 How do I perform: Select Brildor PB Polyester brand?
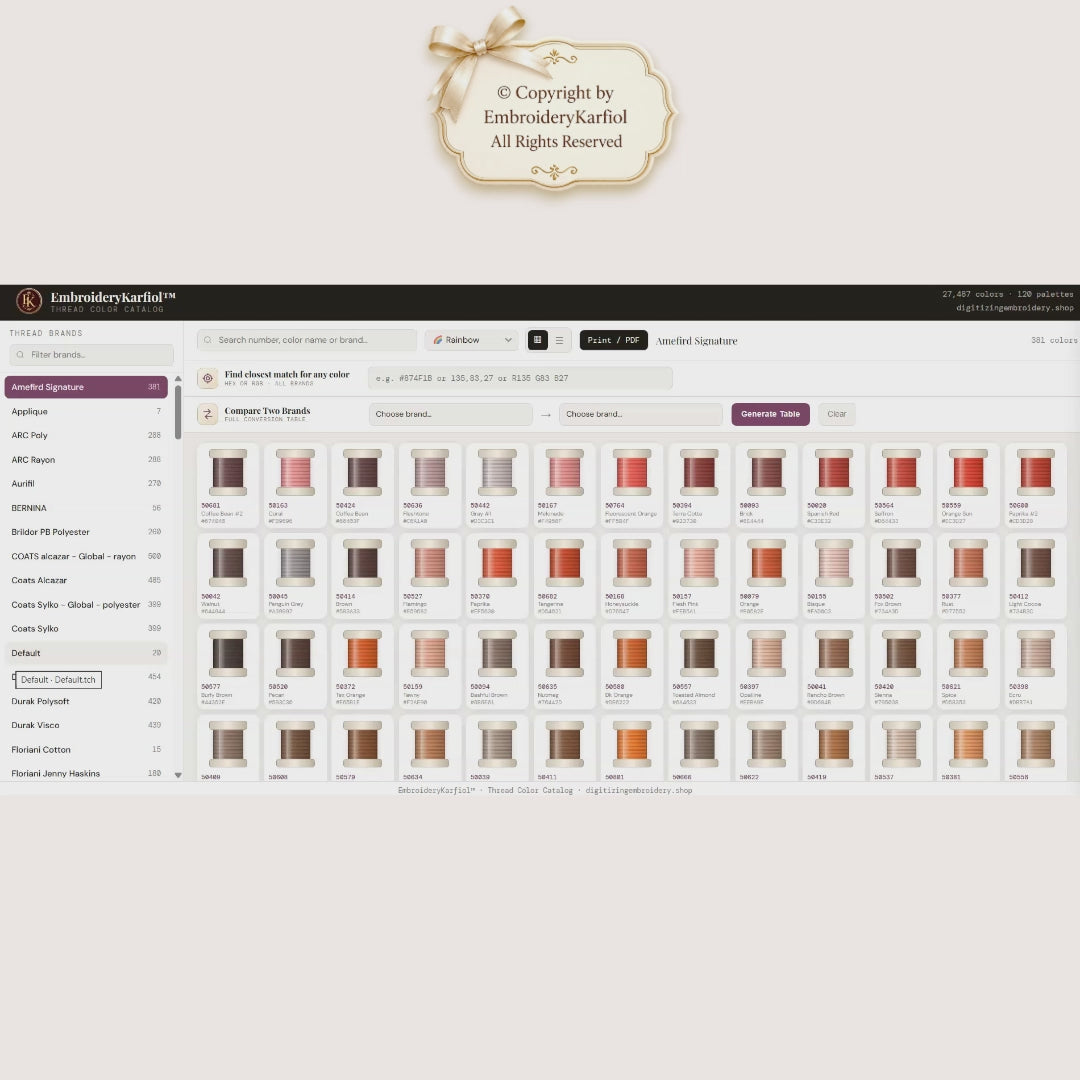tap(86, 532)
